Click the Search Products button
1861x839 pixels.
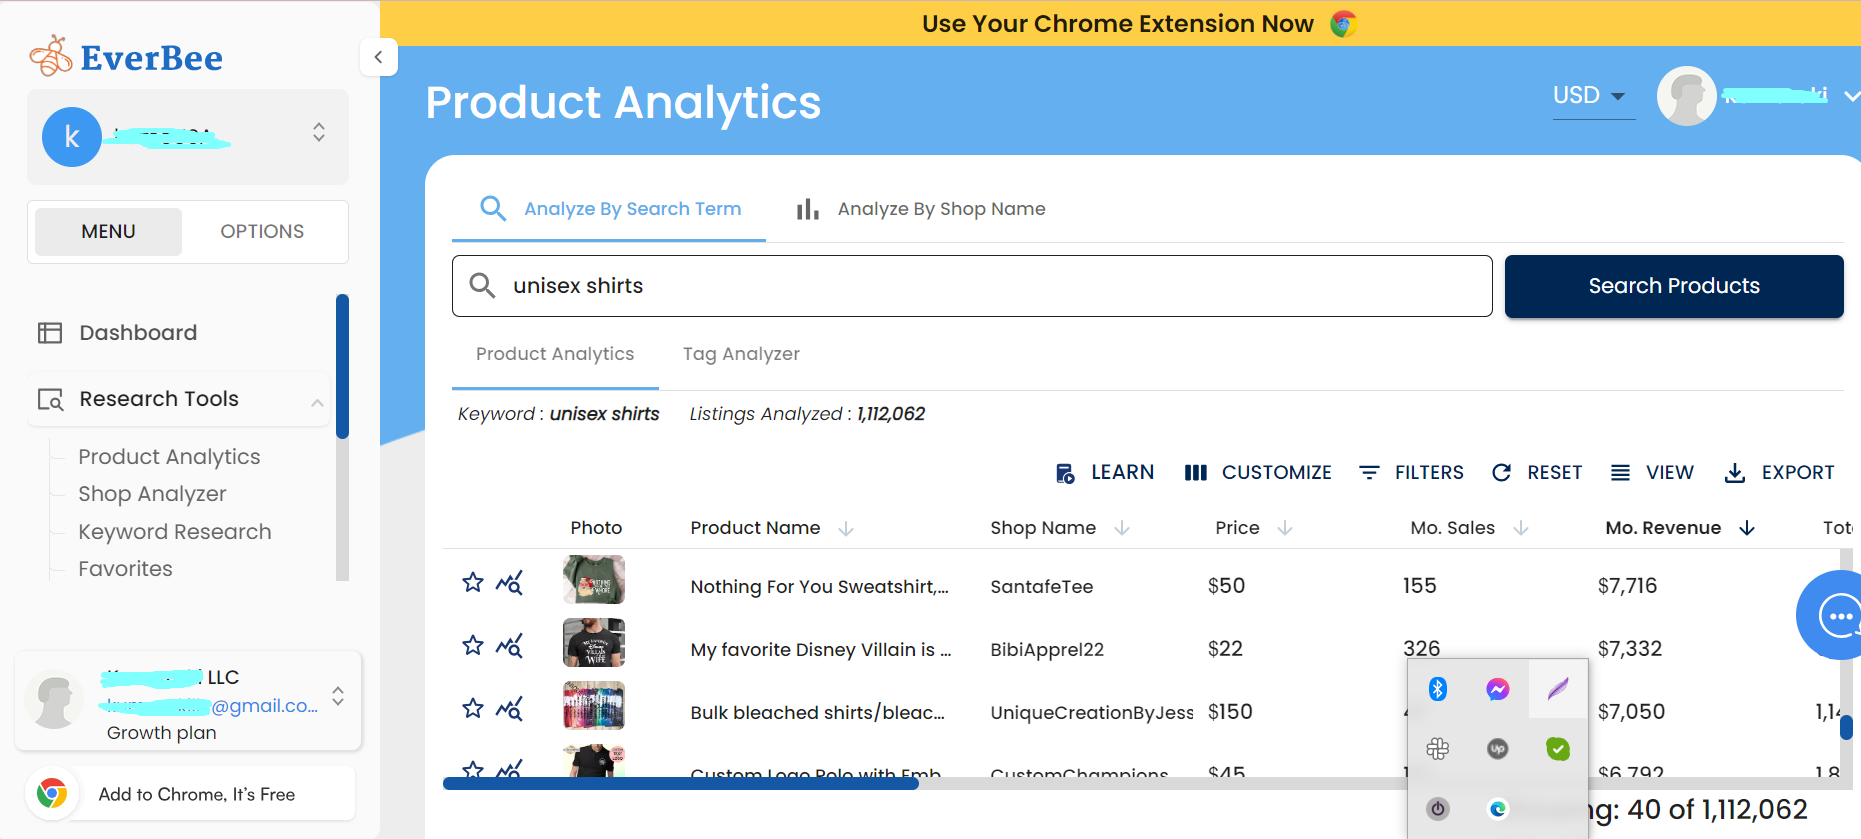click(x=1673, y=286)
